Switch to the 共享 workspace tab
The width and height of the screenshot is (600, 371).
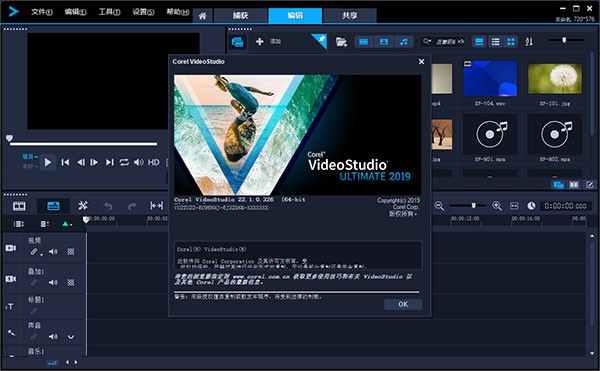[350, 15]
